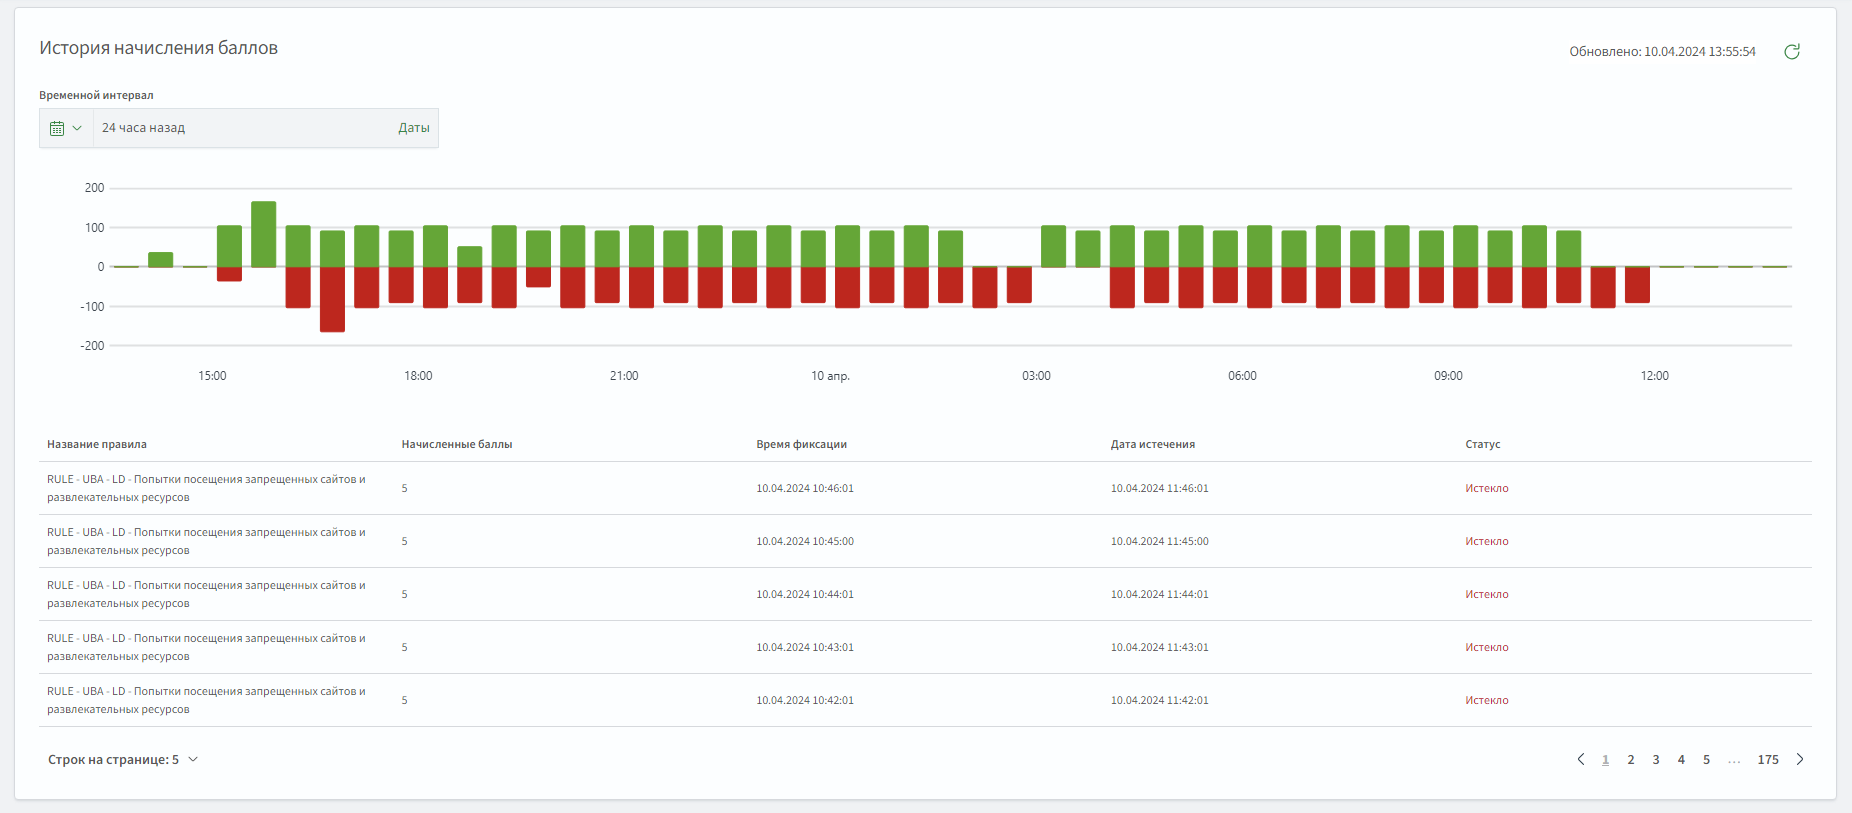Open rule name in row fixed 10:44:01
Image resolution: width=1852 pixels, height=813 pixels.
206,594
